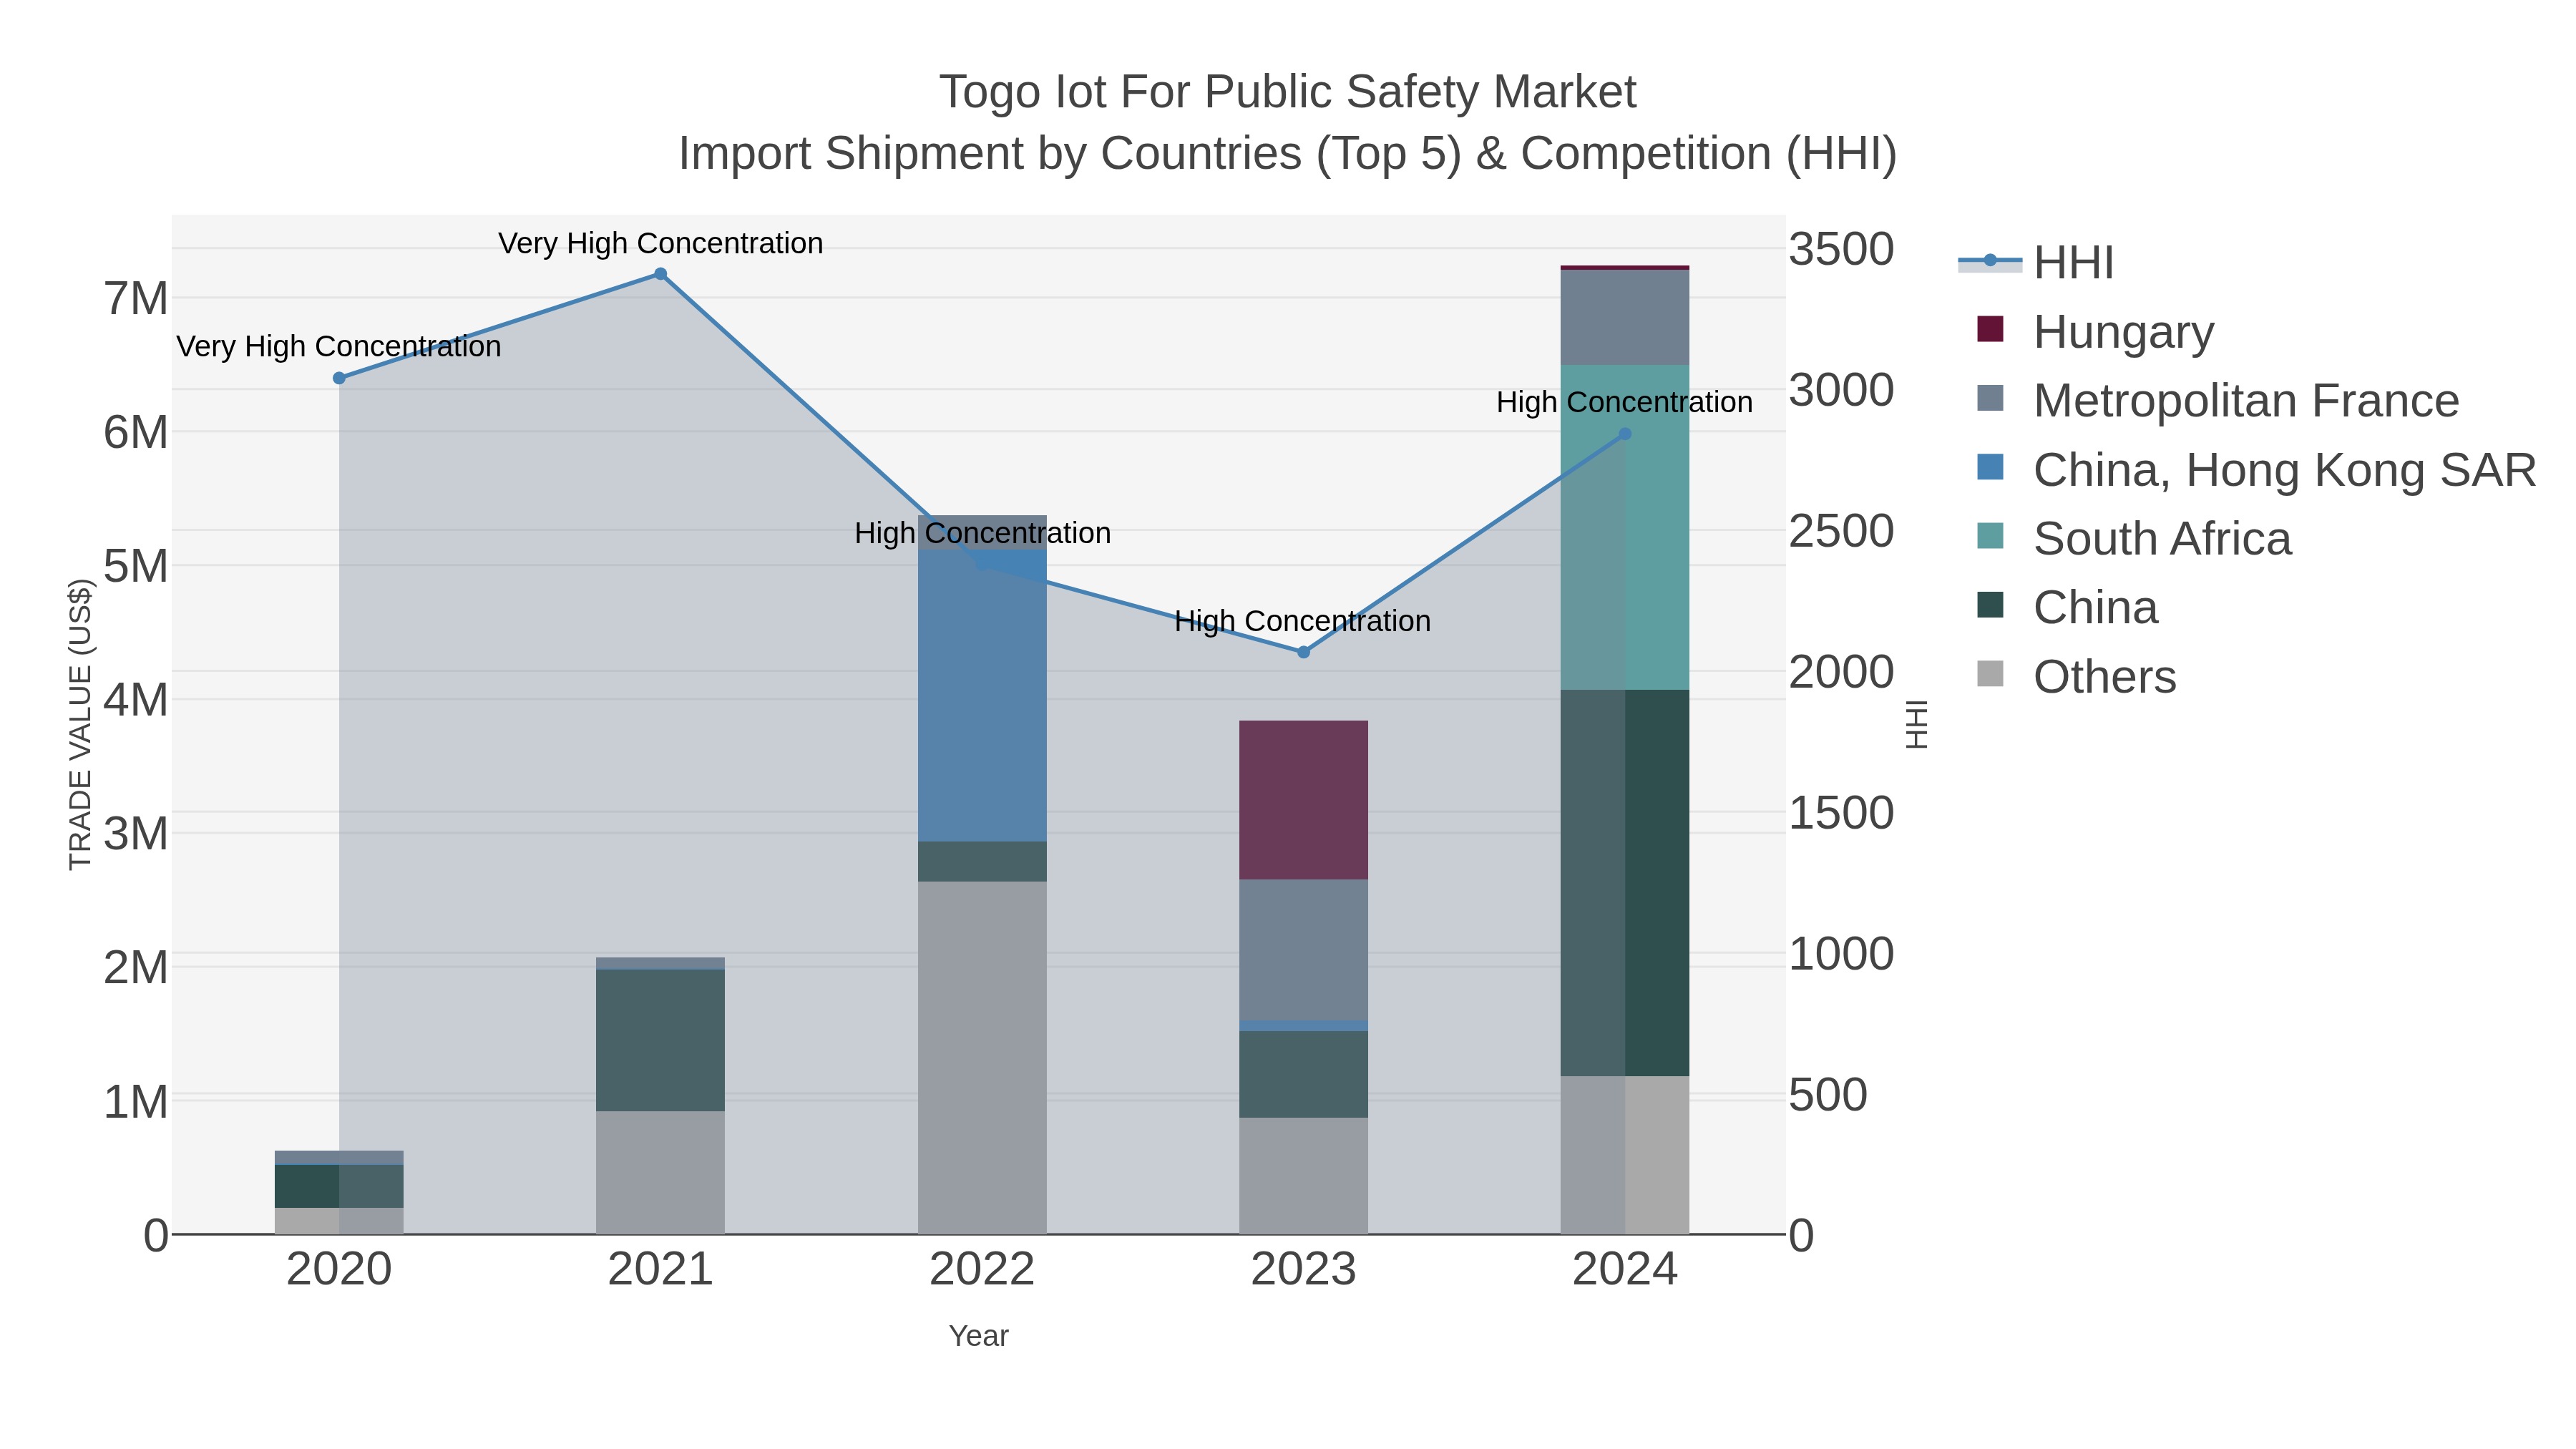Click the chart title 'Togo Iot For Public Safety Market'

click(x=1288, y=92)
